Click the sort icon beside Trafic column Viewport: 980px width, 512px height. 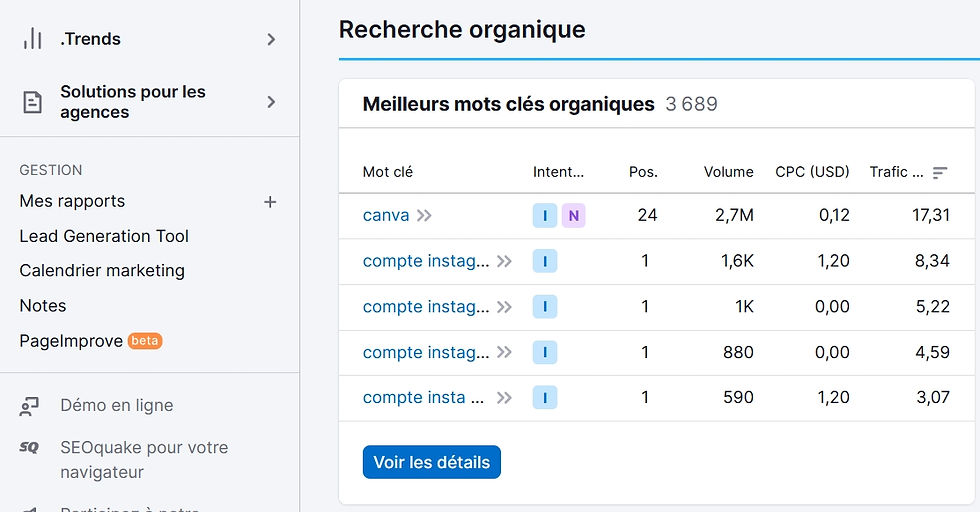(939, 172)
